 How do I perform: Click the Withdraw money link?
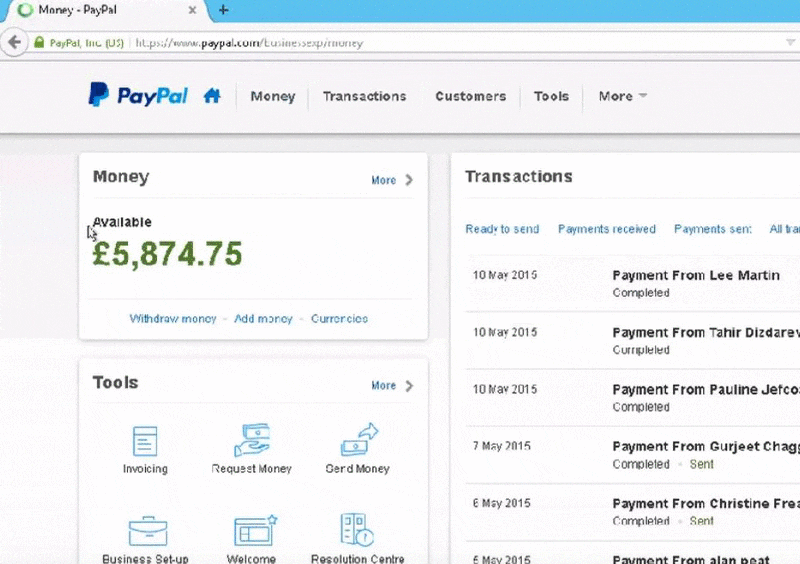click(x=173, y=318)
